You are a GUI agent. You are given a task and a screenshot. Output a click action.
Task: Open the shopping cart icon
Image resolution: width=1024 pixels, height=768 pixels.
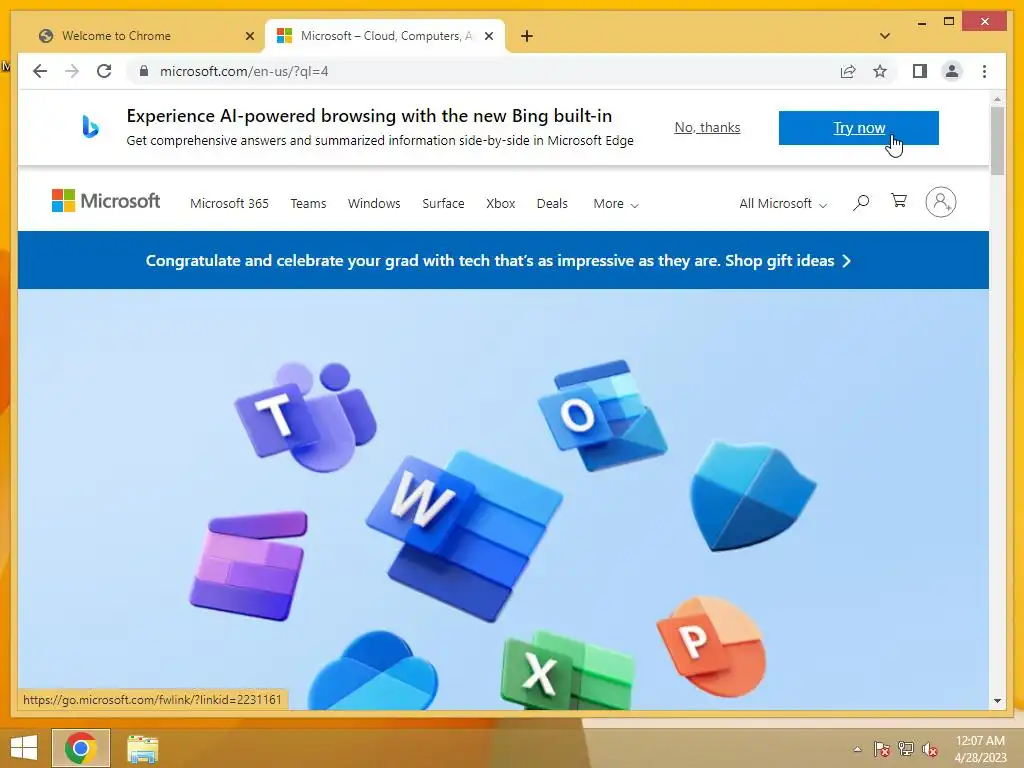pos(899,201)
